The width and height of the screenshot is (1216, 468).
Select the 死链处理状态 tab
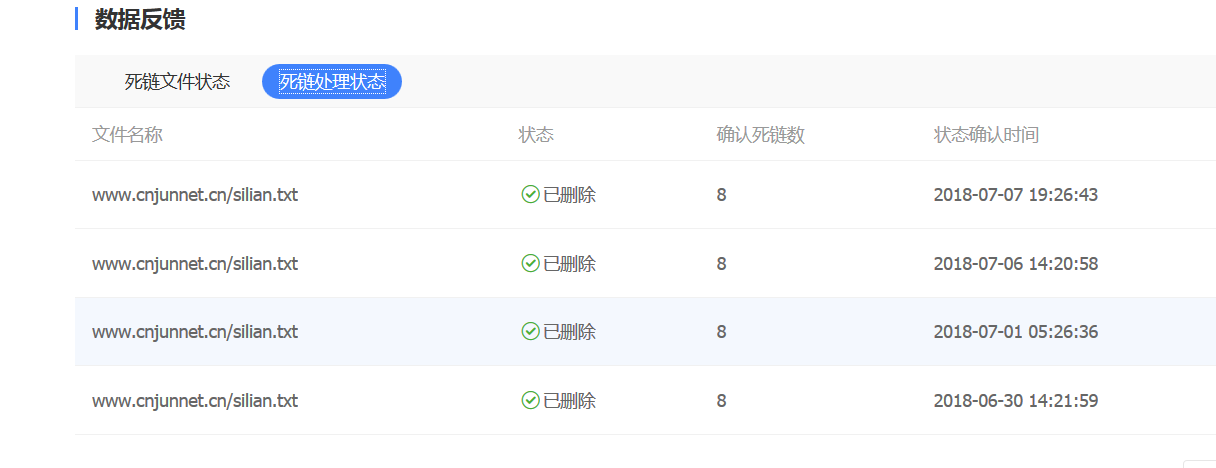(x=332, y=82)
